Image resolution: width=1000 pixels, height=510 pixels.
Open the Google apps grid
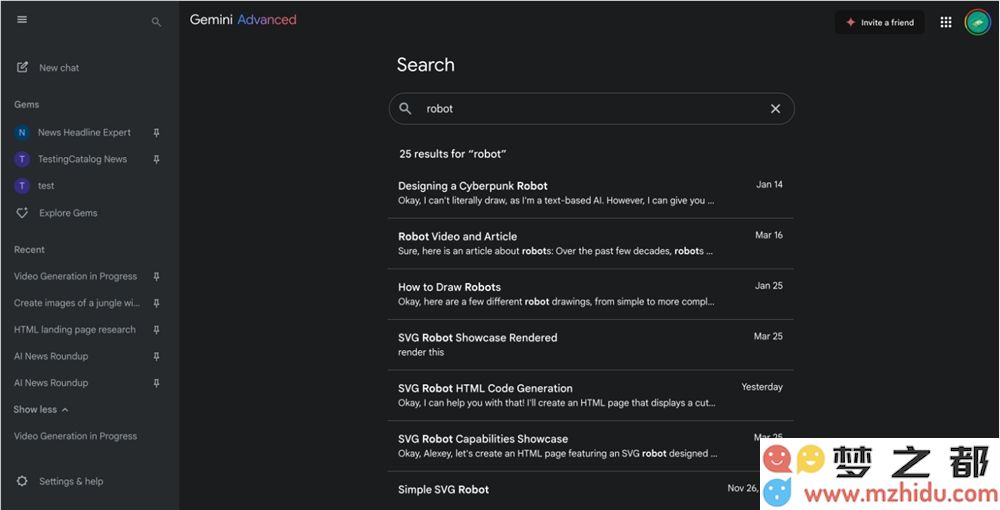946,22
